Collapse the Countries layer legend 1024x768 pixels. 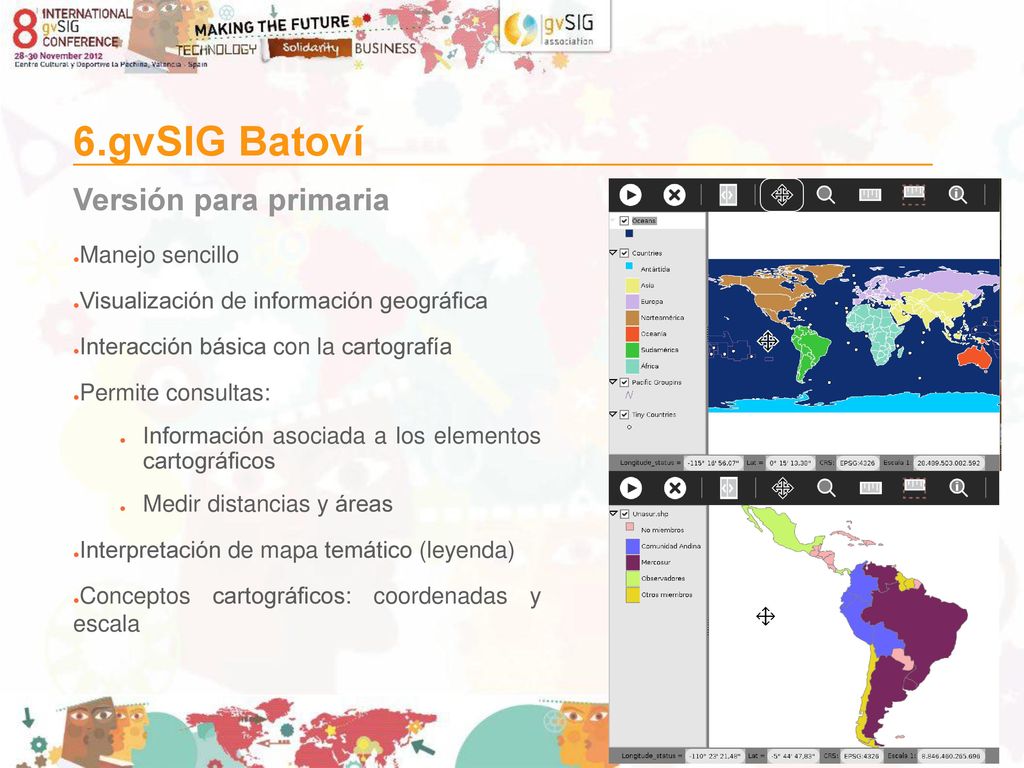tap(613, 253)
